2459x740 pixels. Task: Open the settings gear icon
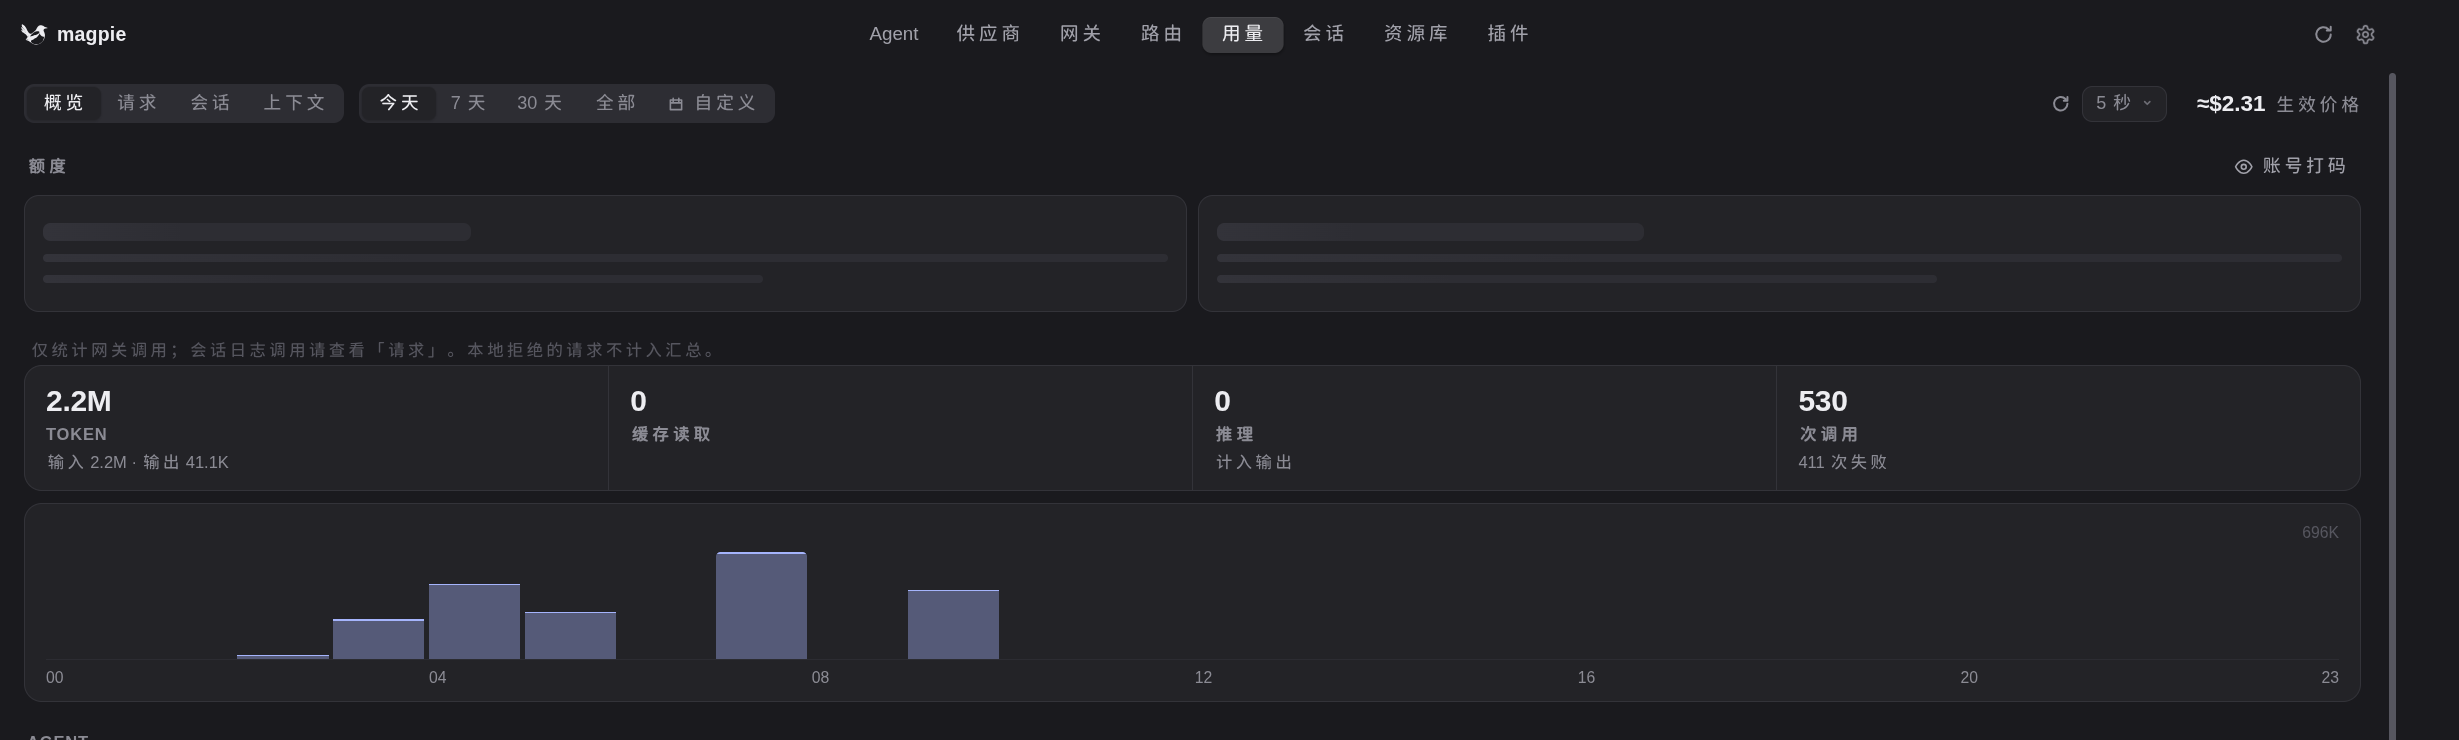2365,35
